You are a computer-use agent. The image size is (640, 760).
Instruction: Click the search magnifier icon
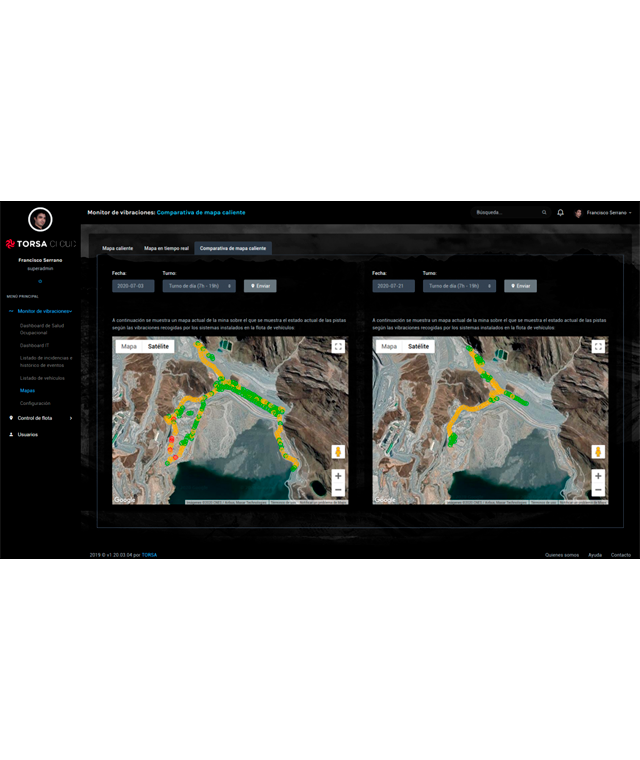544,212
